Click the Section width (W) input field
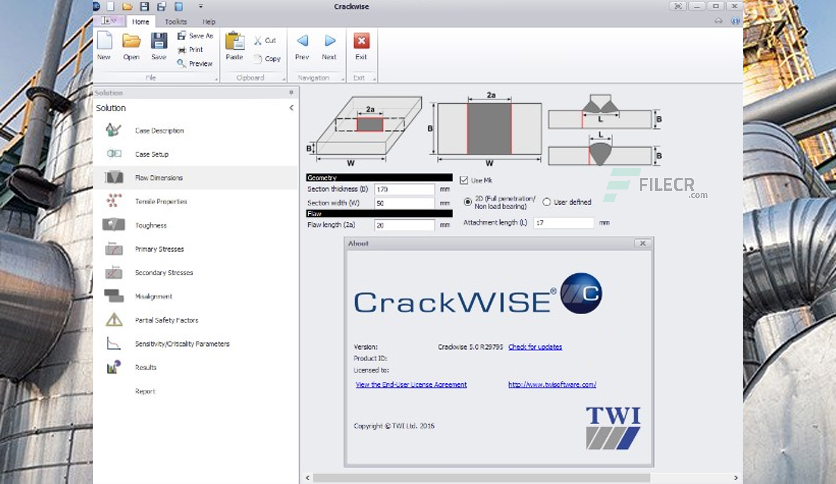This screenshot has height=484, width=836. tap(404, 203)
